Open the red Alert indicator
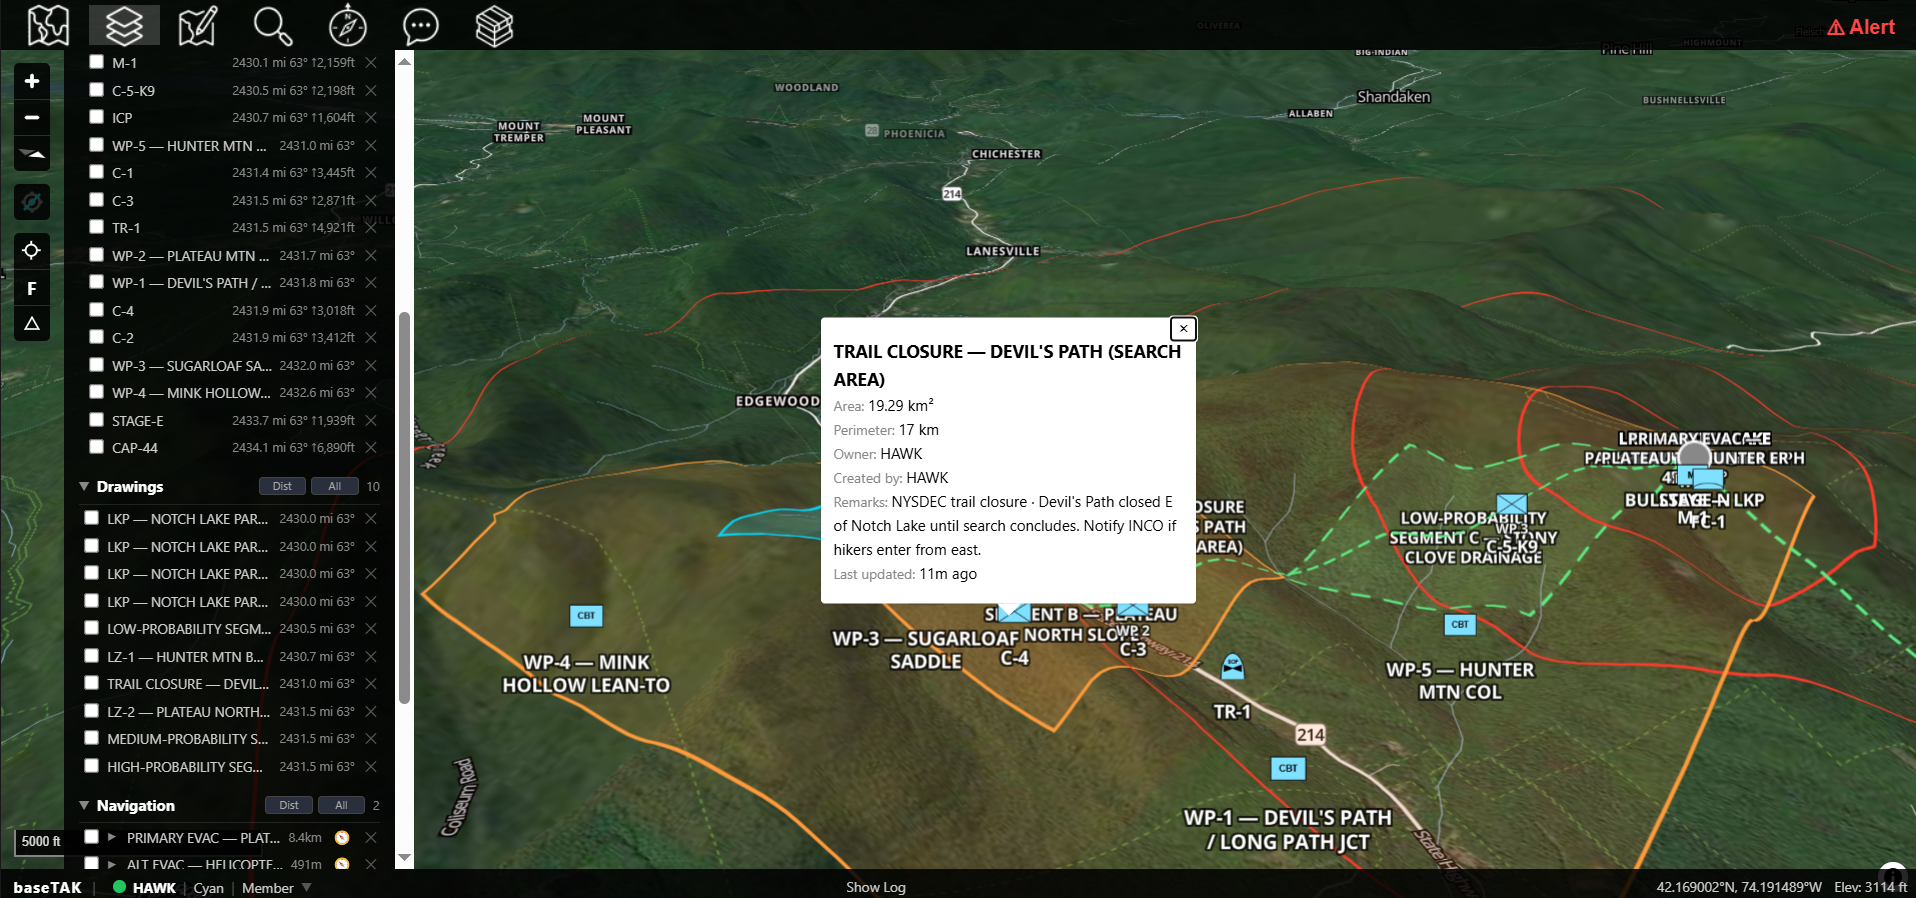1916x898 pixels. [x=1862, y=27]
